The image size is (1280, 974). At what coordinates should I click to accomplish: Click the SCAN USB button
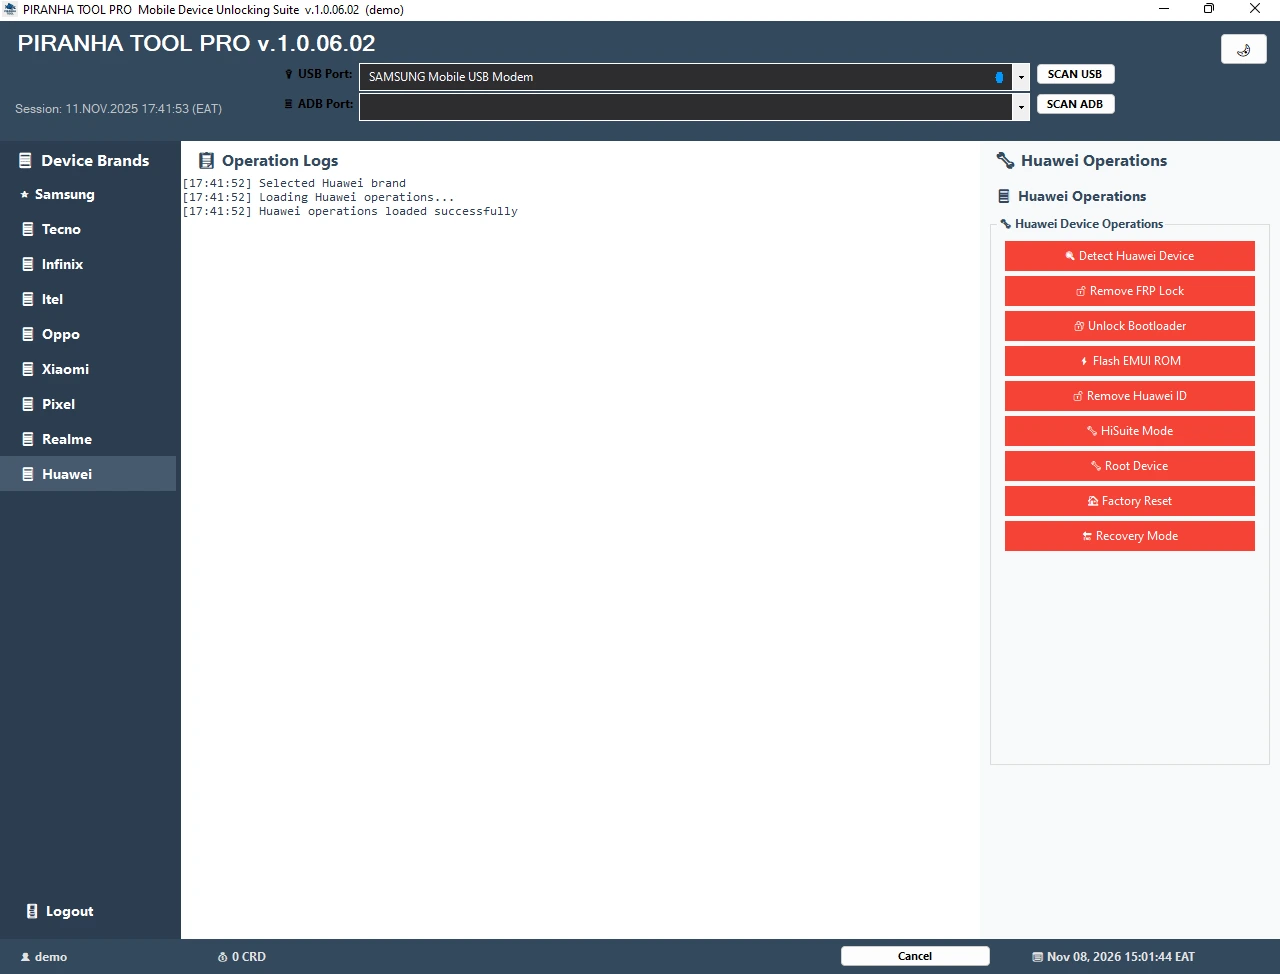click(x=1075, y=74)
